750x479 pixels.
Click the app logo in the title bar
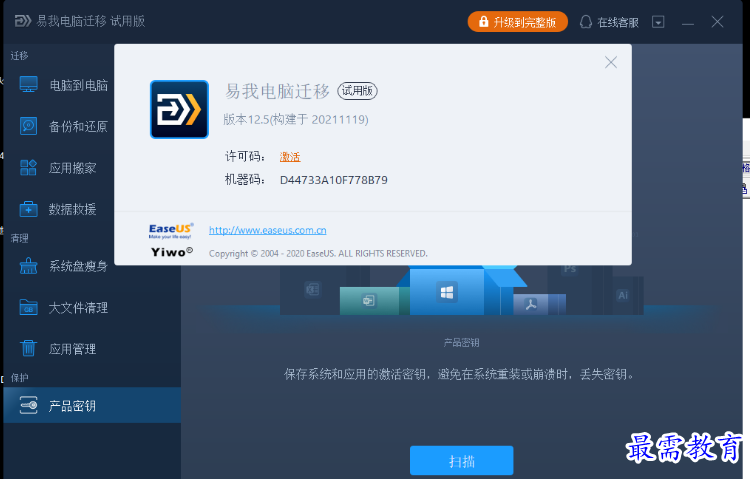[x=22, y=21]
